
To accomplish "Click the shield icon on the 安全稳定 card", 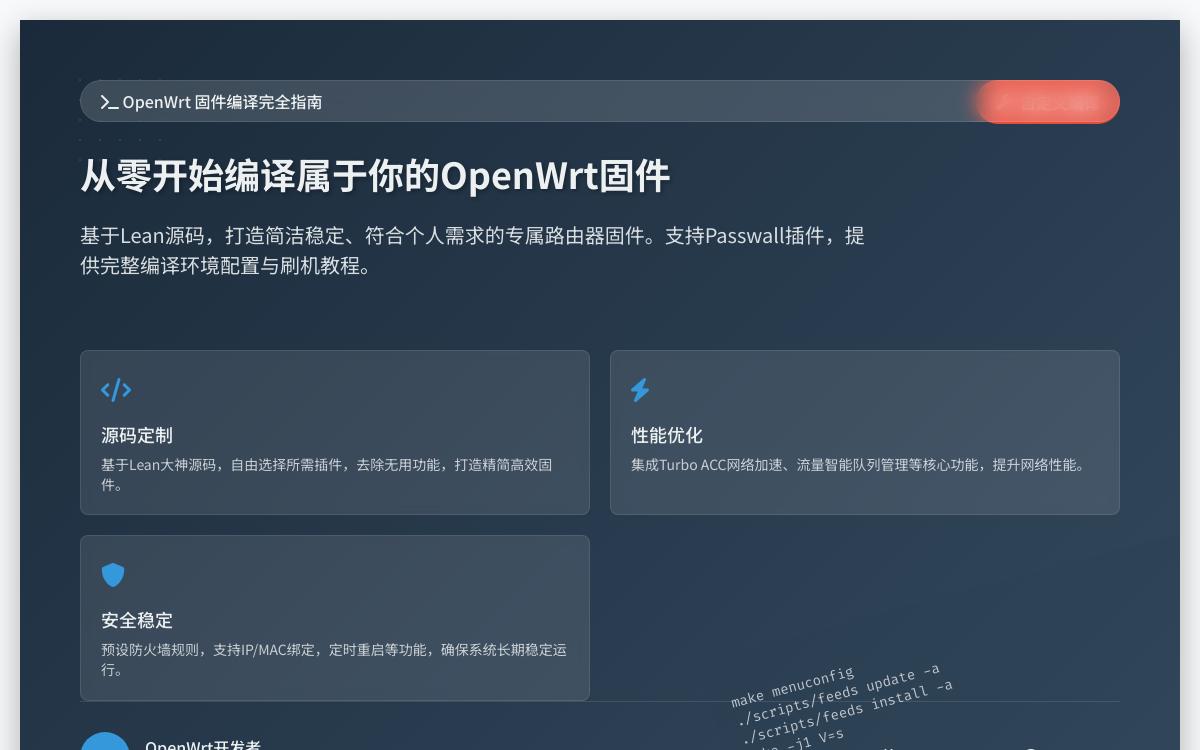I will tap(112, 574).
